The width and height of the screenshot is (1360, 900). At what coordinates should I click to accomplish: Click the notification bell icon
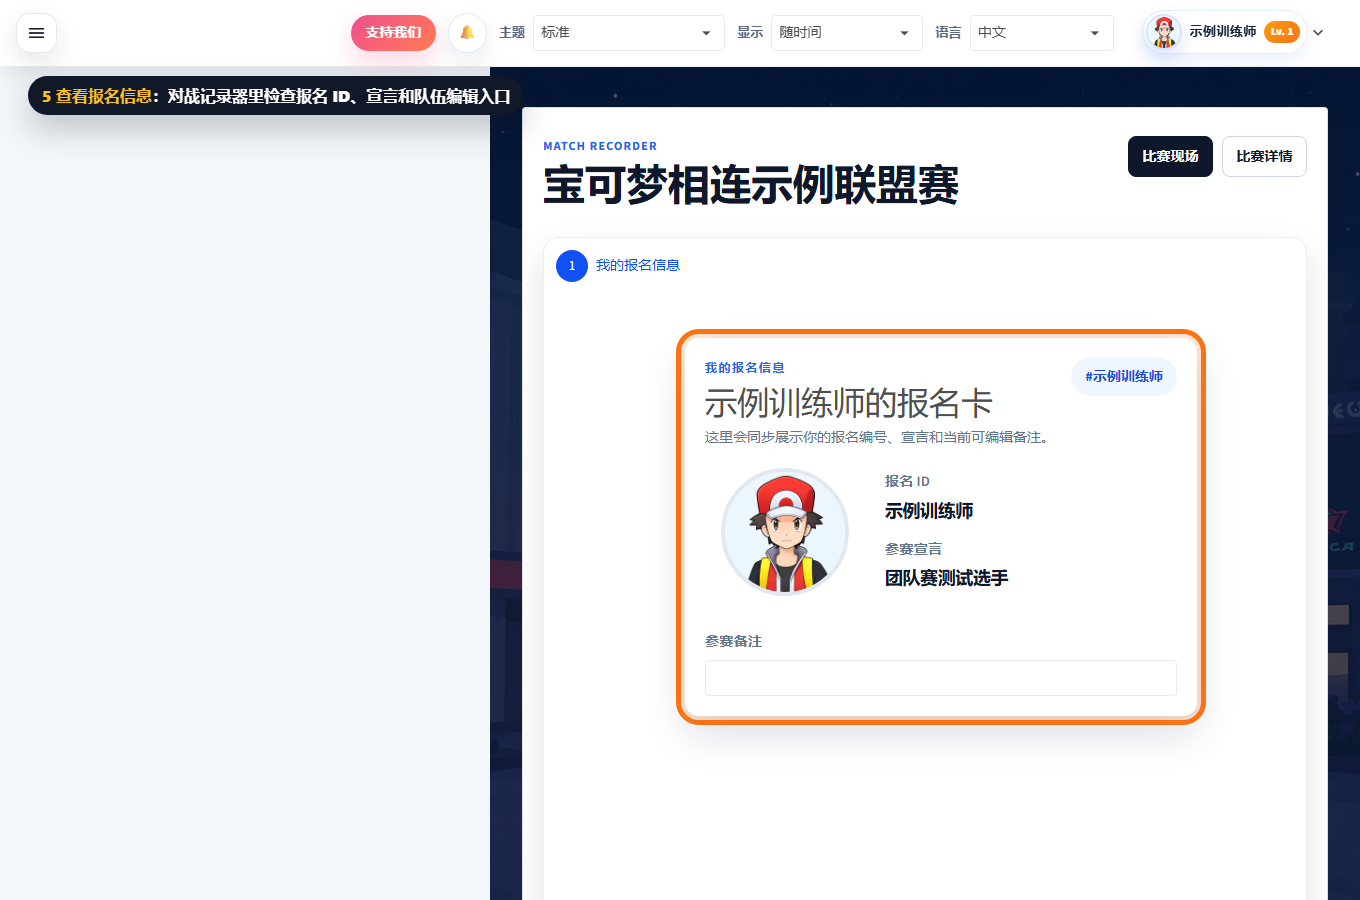pyautogui.click(x=467, y=33)
